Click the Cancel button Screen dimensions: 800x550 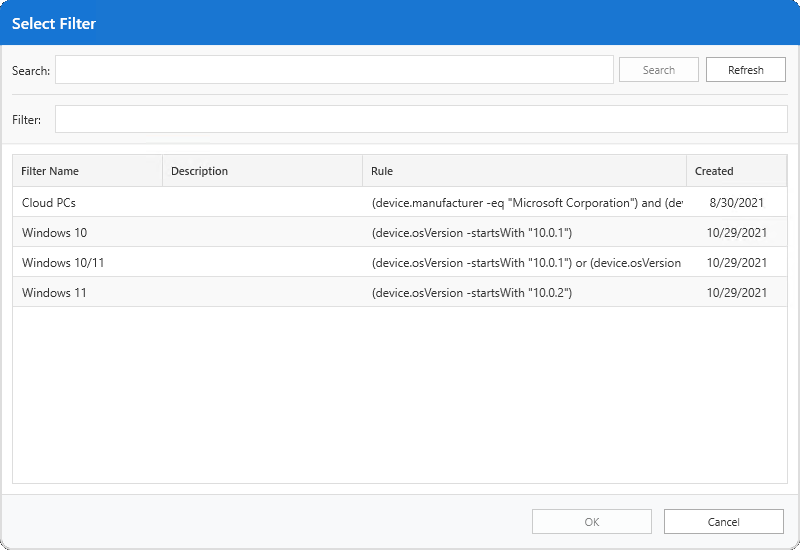[x=723, y=521]
